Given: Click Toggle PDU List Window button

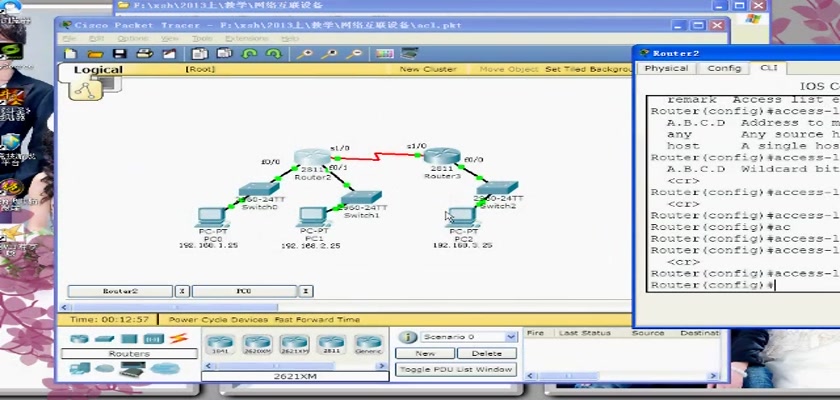Looking at the screenshot, I should [x=456, y=369].
